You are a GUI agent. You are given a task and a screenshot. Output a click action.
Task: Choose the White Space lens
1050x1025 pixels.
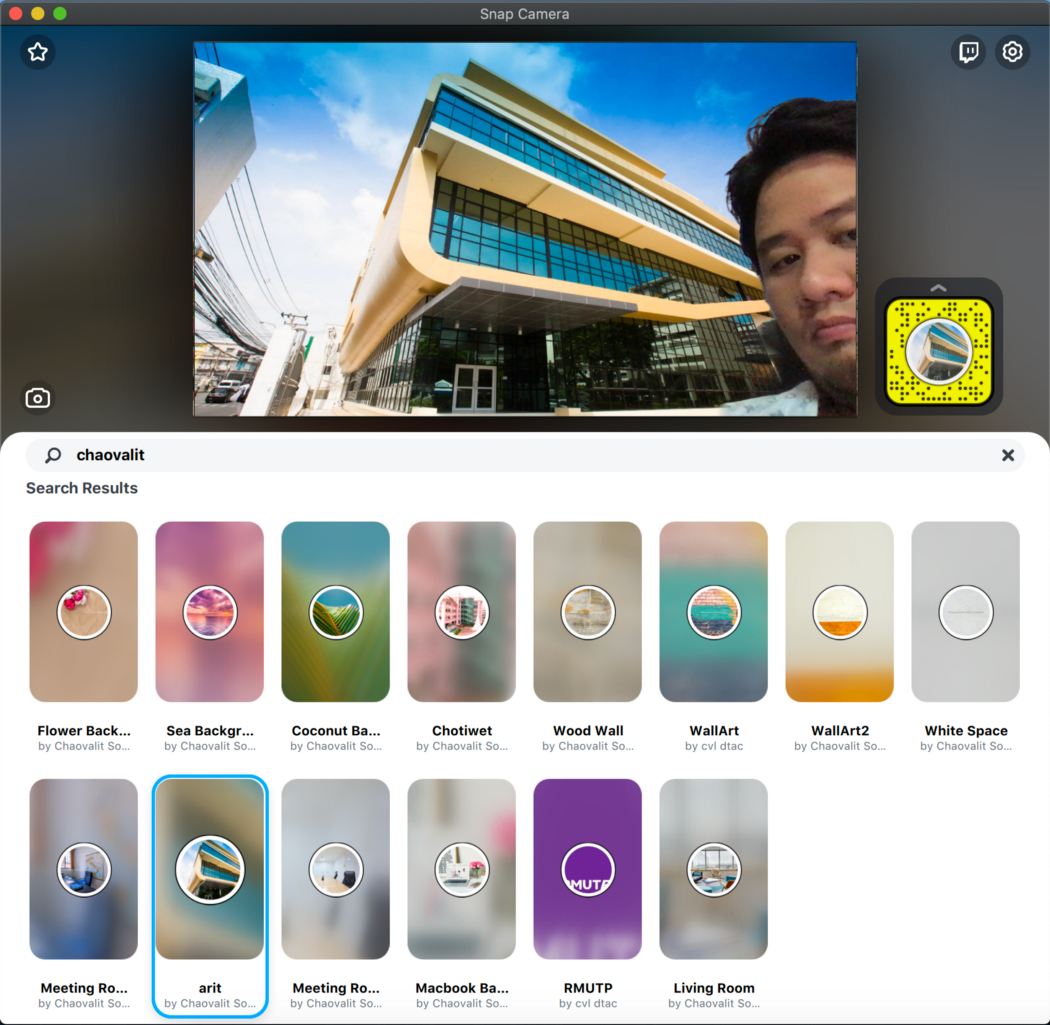click(965, 611)
